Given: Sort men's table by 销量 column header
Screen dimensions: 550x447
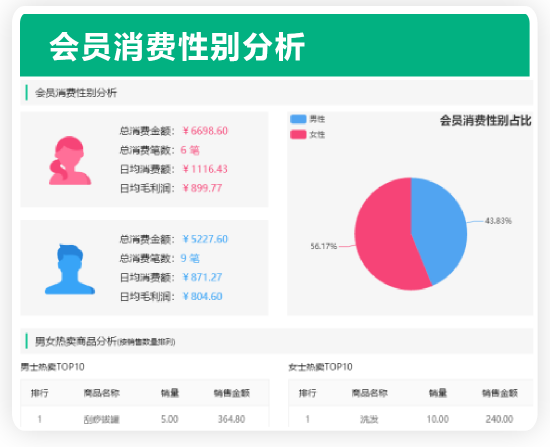Looking at the screenshot, I should (x=170, y=393).
